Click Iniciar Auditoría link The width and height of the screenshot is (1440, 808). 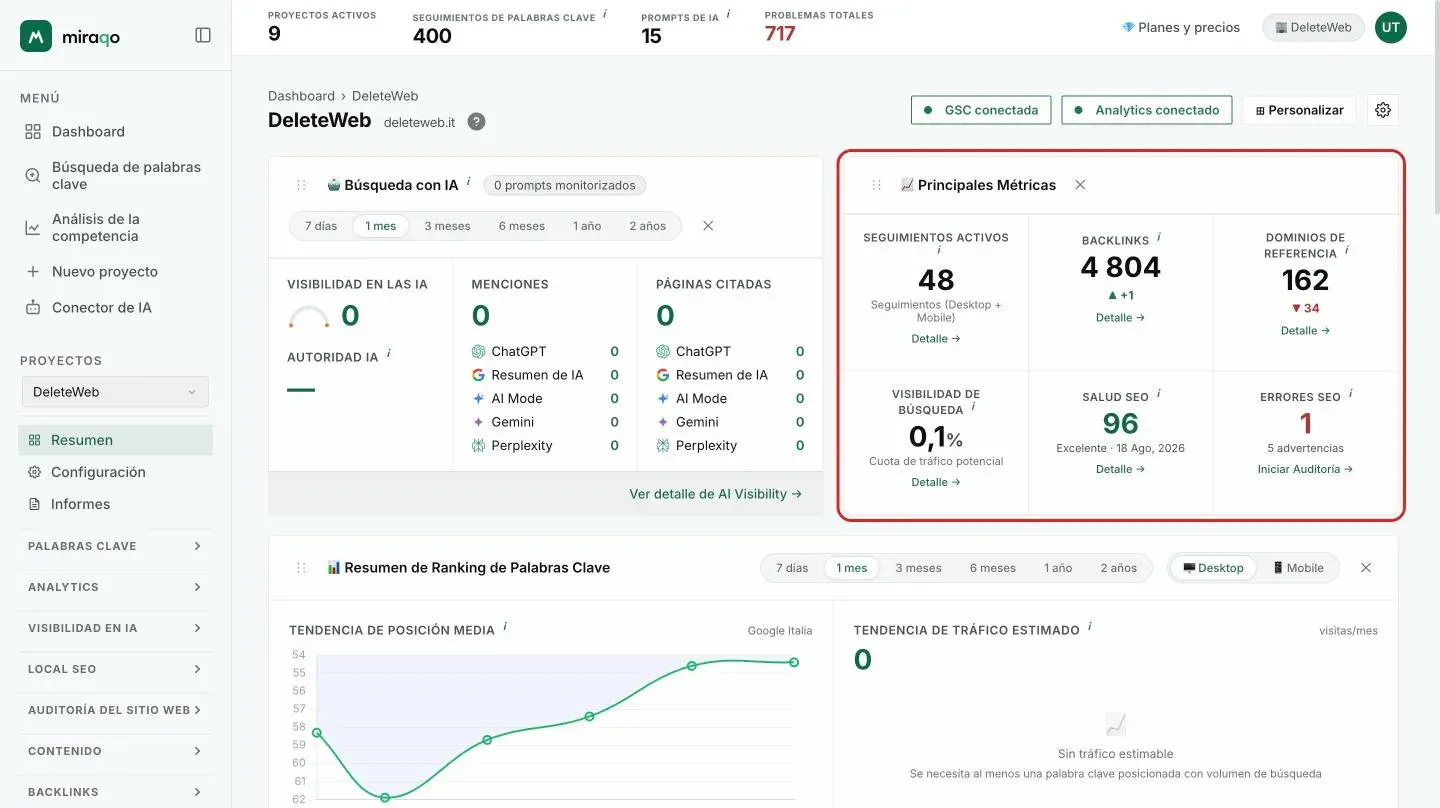(1305, 469)
